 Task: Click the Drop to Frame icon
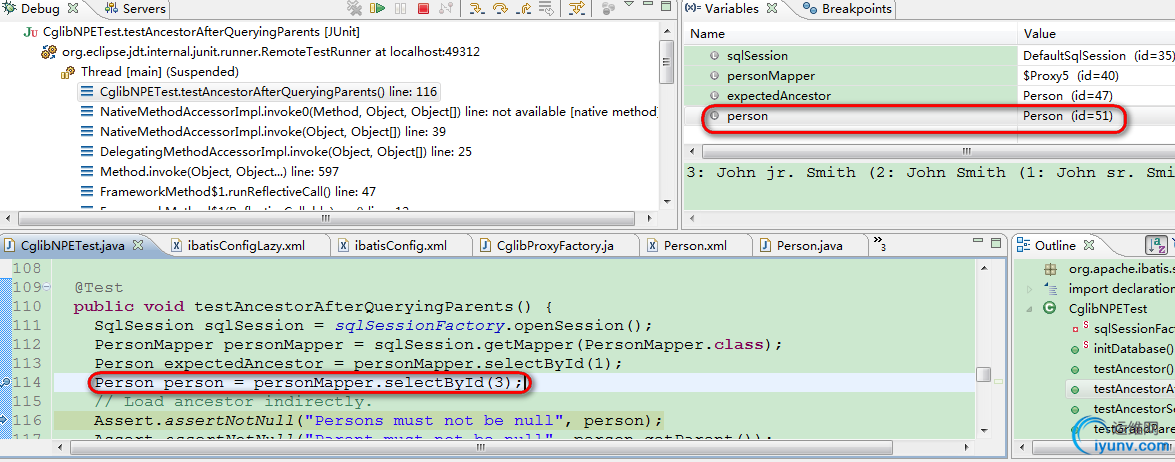[547, 9]
